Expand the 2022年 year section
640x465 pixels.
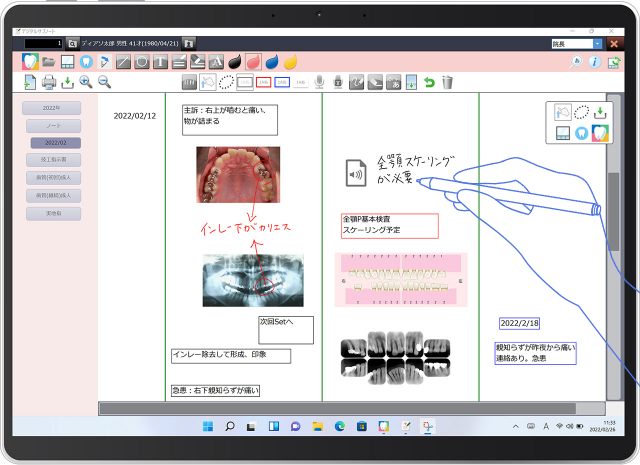53,107
